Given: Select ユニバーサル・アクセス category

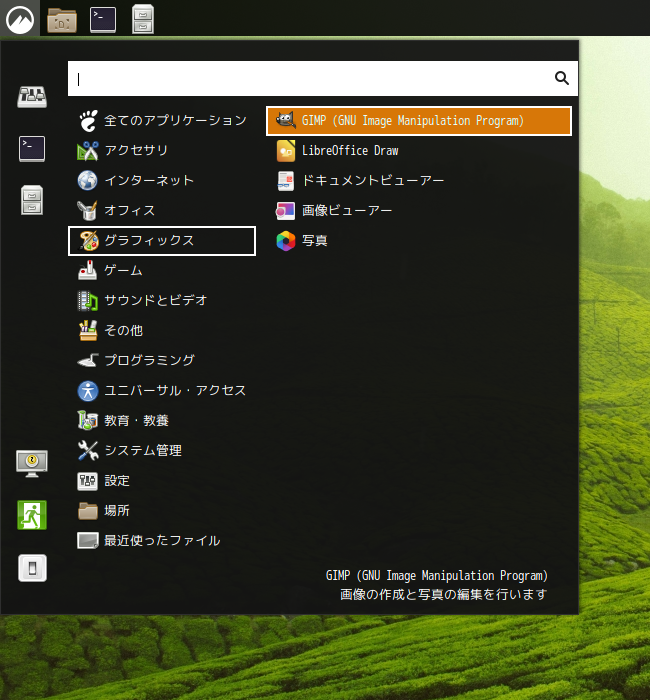Looking at the screenshot, I should pos(162,391).
